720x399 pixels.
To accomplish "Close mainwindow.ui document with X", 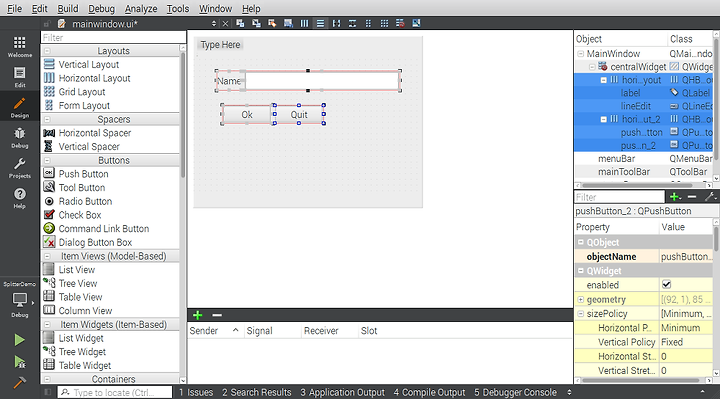I will coord(225,23).
